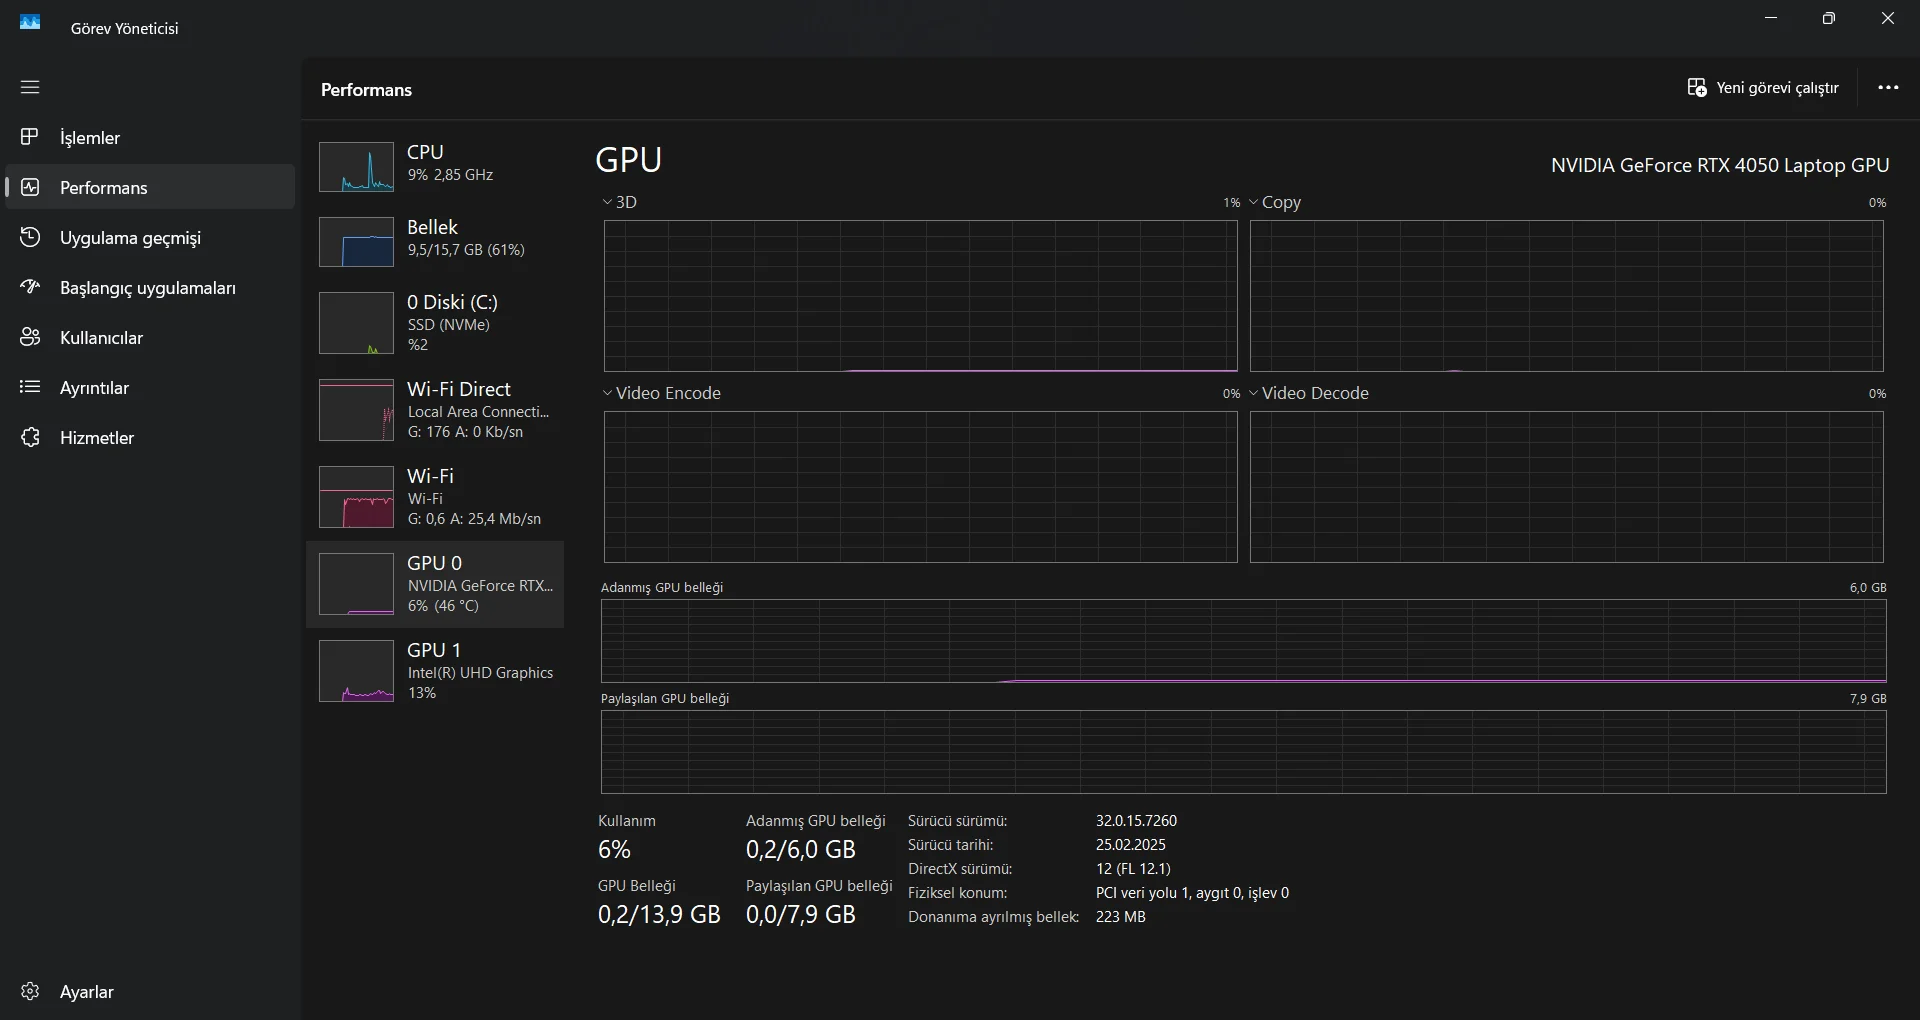Click Yeni görevi çalıştır button
Screen dimensions: 1920x1020
[x=1762, y=88]
